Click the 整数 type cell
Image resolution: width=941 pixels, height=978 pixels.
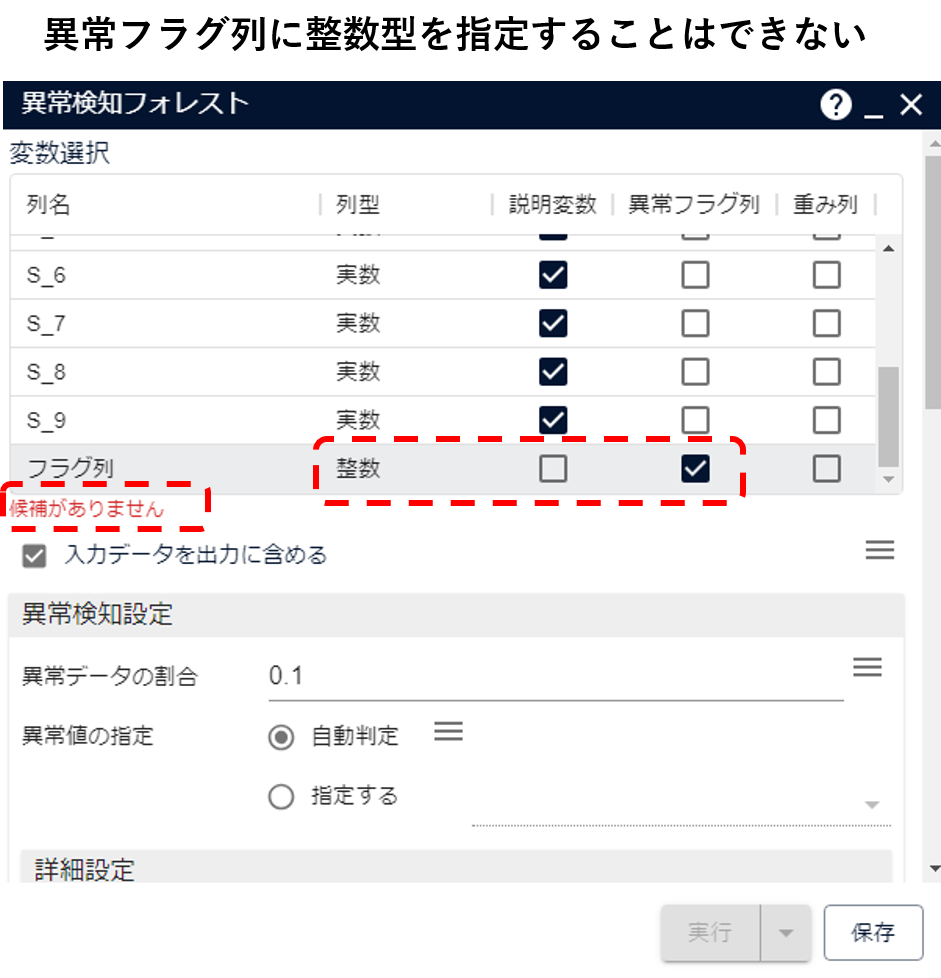[358, 468]
